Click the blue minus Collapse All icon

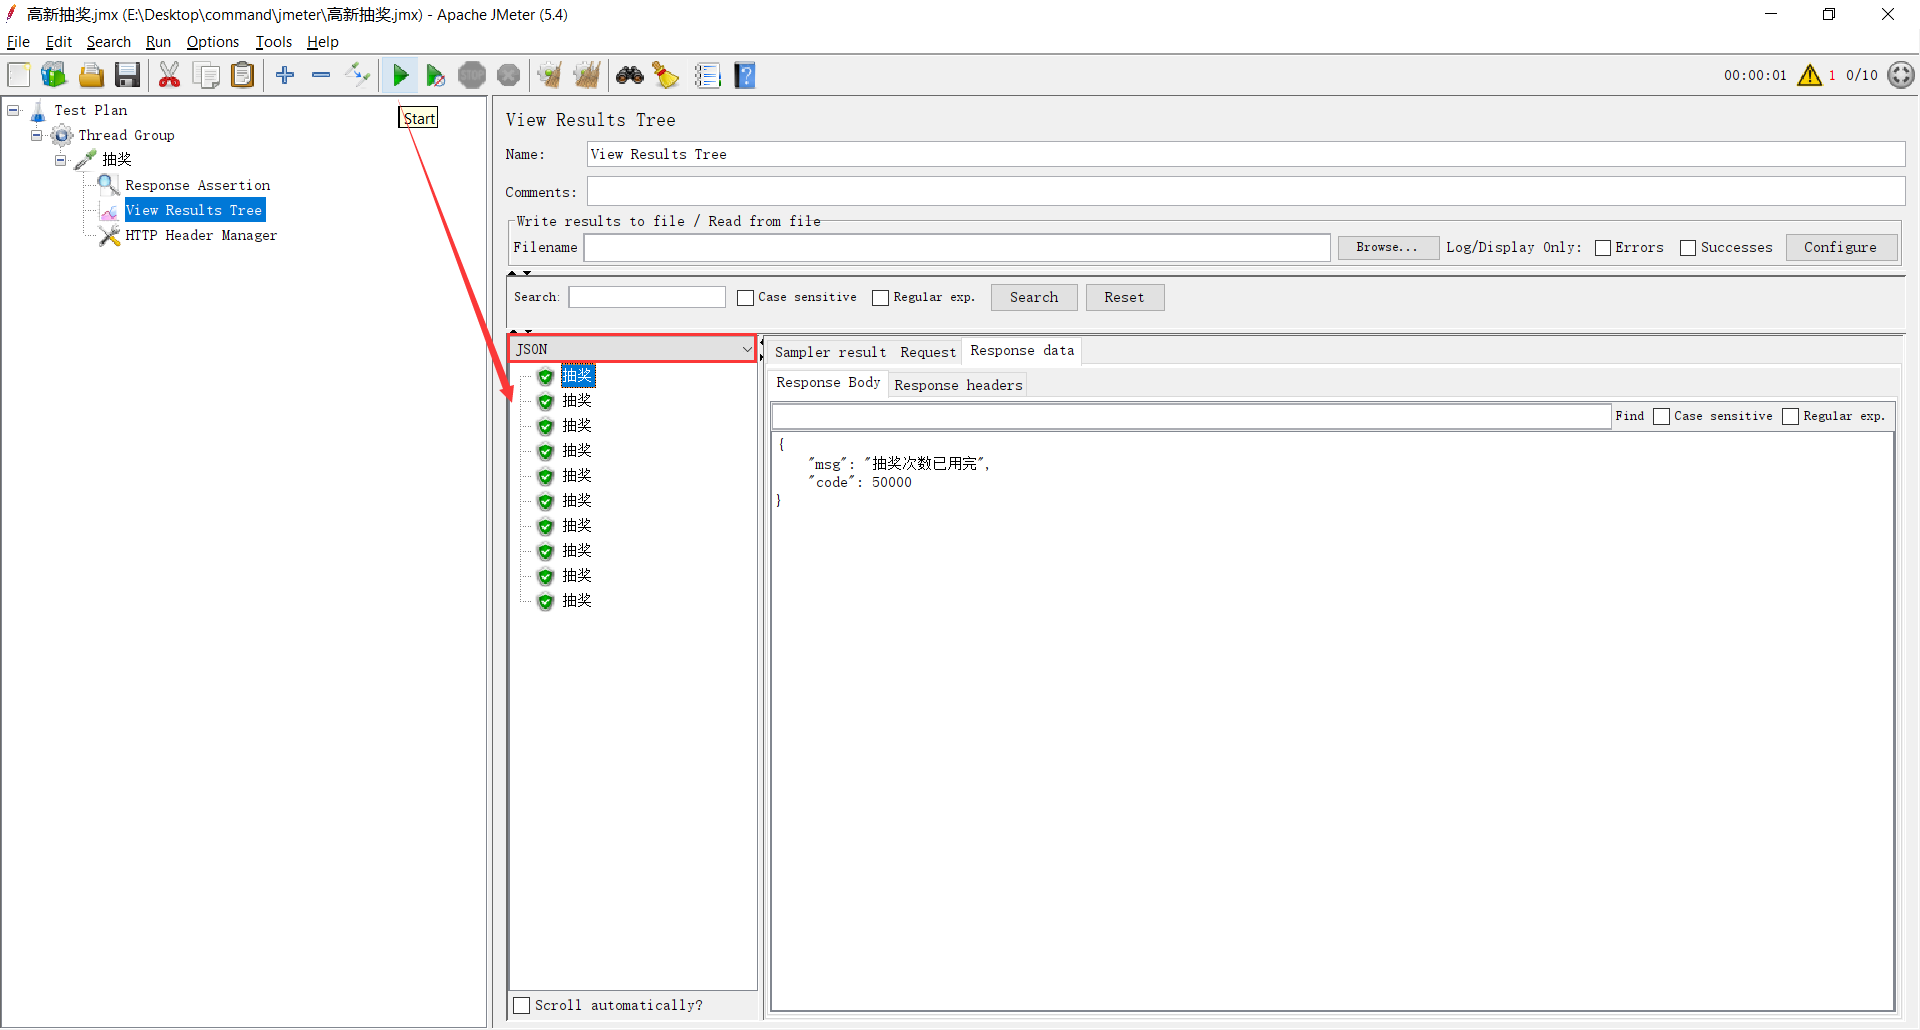321,75
